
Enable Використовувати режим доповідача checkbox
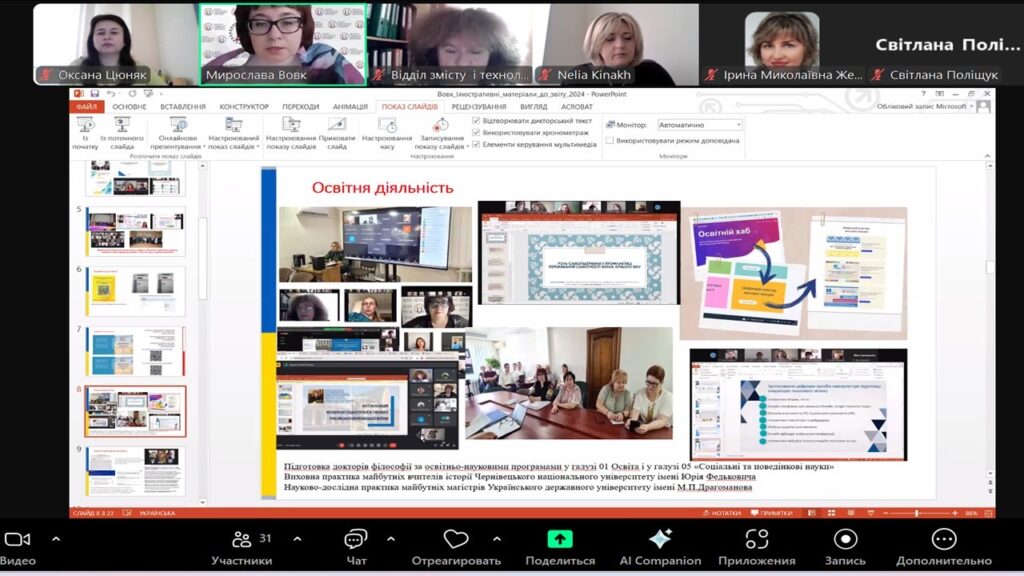(x=610, y=141)
